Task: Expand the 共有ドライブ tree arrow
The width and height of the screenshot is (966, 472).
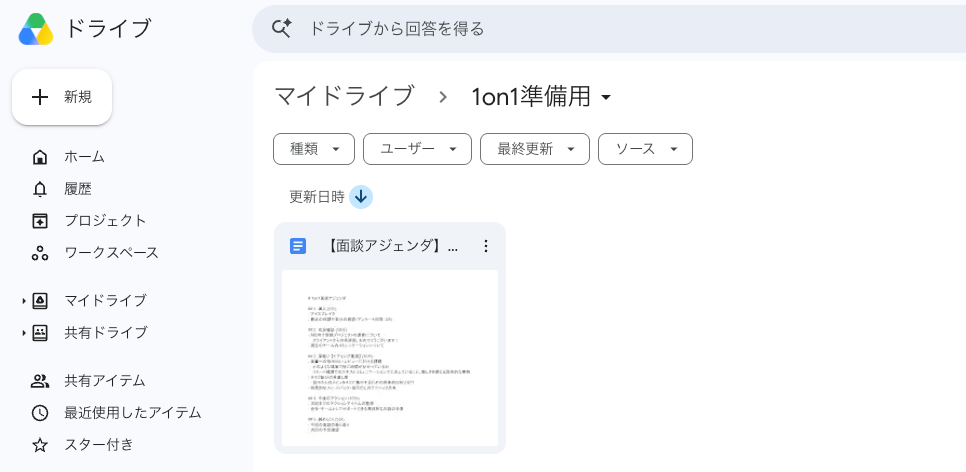Action: pyautogui.click(x=24, y=333)
